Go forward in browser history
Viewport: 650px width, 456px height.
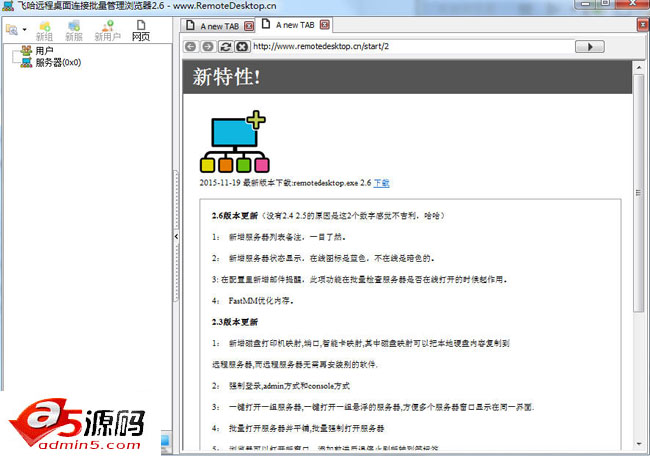point(208,46)
